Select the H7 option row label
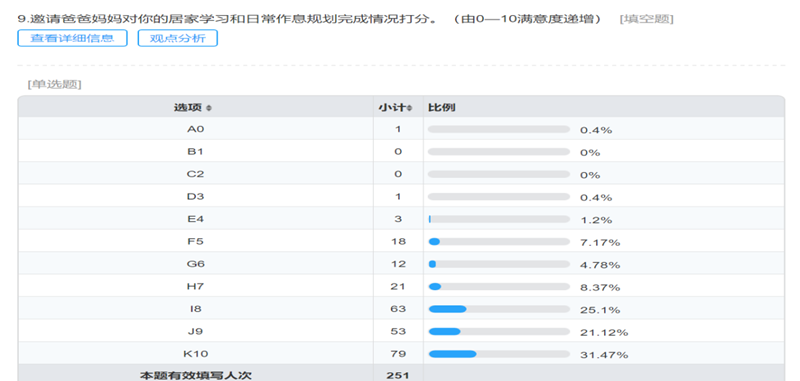800x381 pixels. click(195, 287)
